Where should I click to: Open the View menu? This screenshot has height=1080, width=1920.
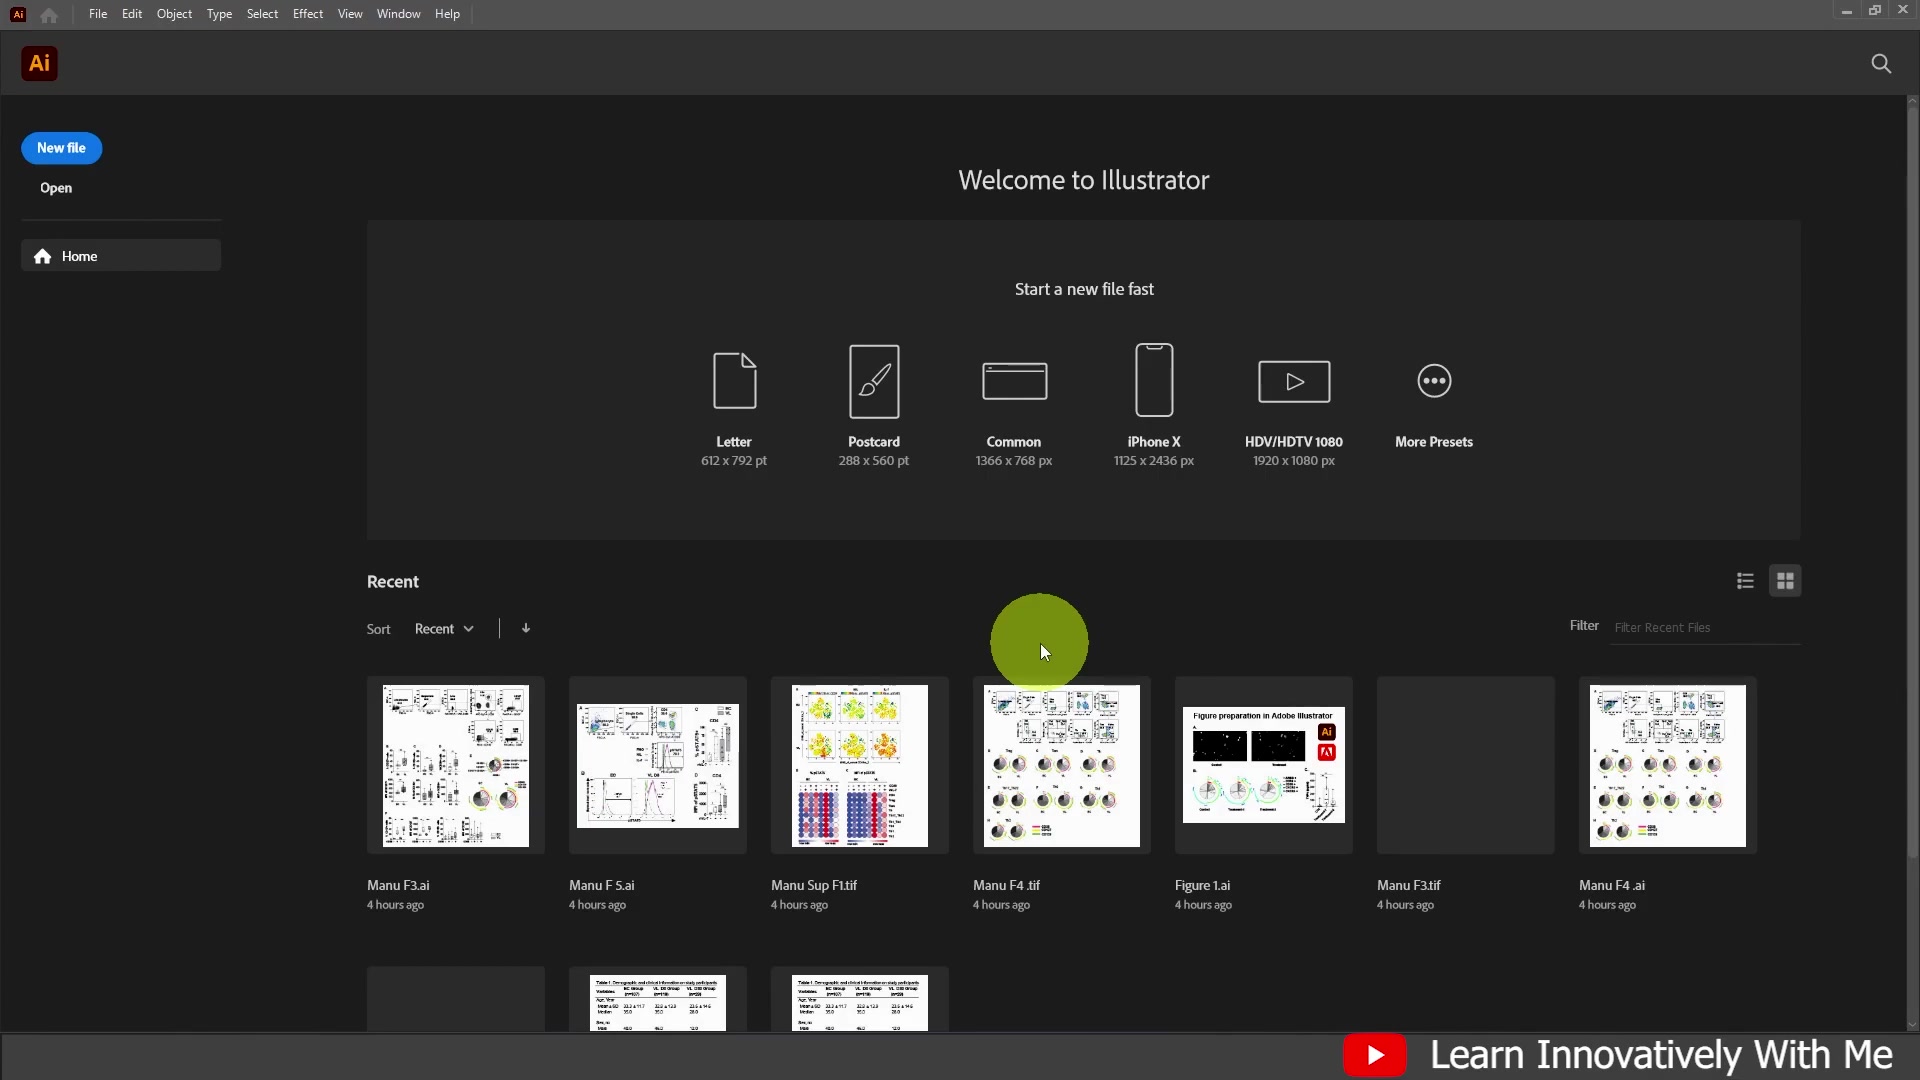[350, 14]
